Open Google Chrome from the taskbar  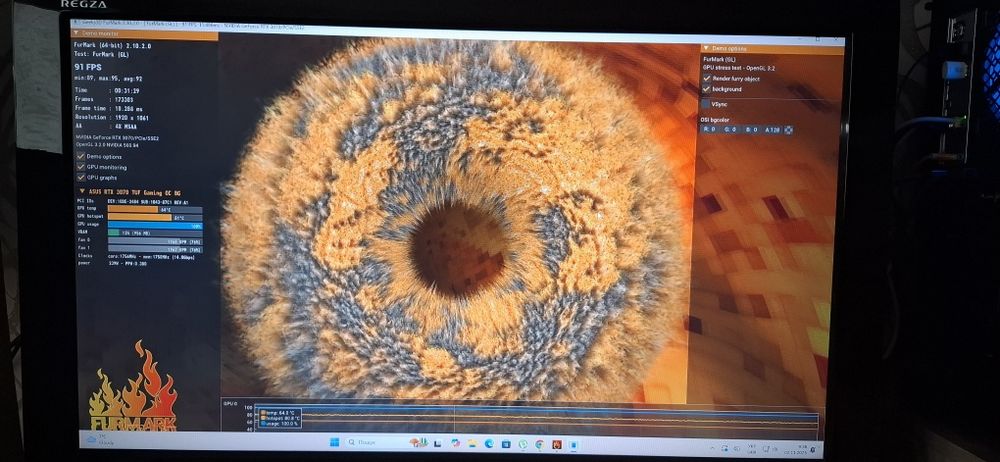(x=540, y=444)
